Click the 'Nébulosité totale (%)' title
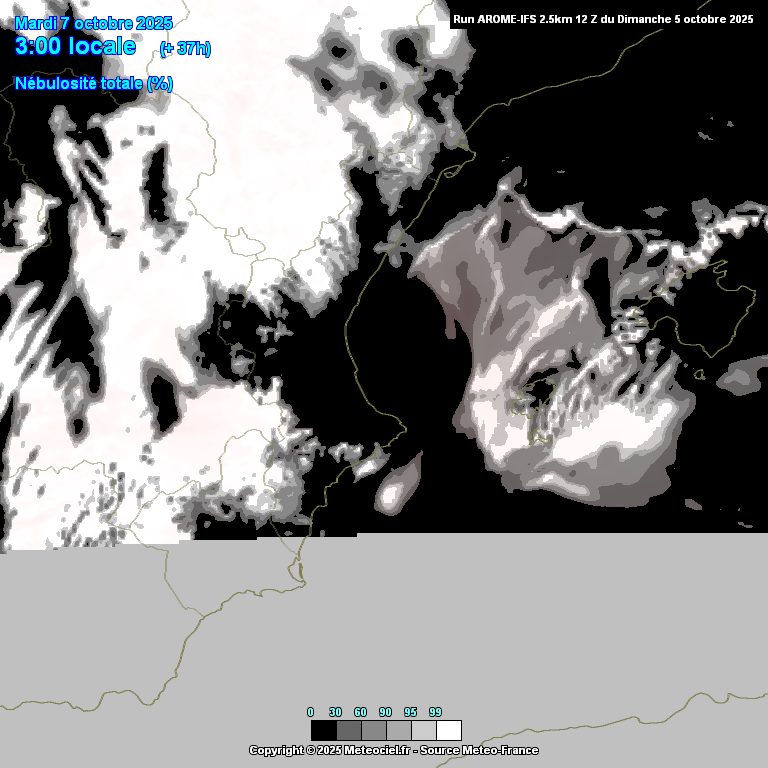The image size is (768, 768). 94,83
